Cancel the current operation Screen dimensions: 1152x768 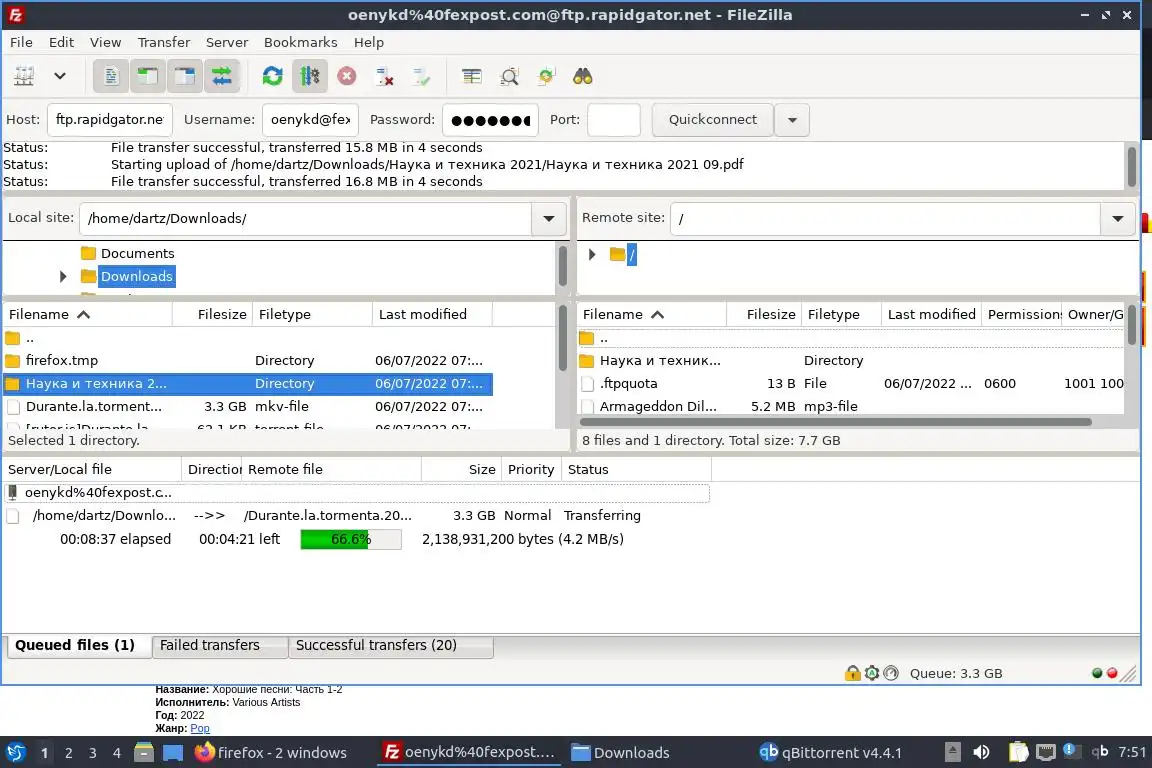pos(347,76)
